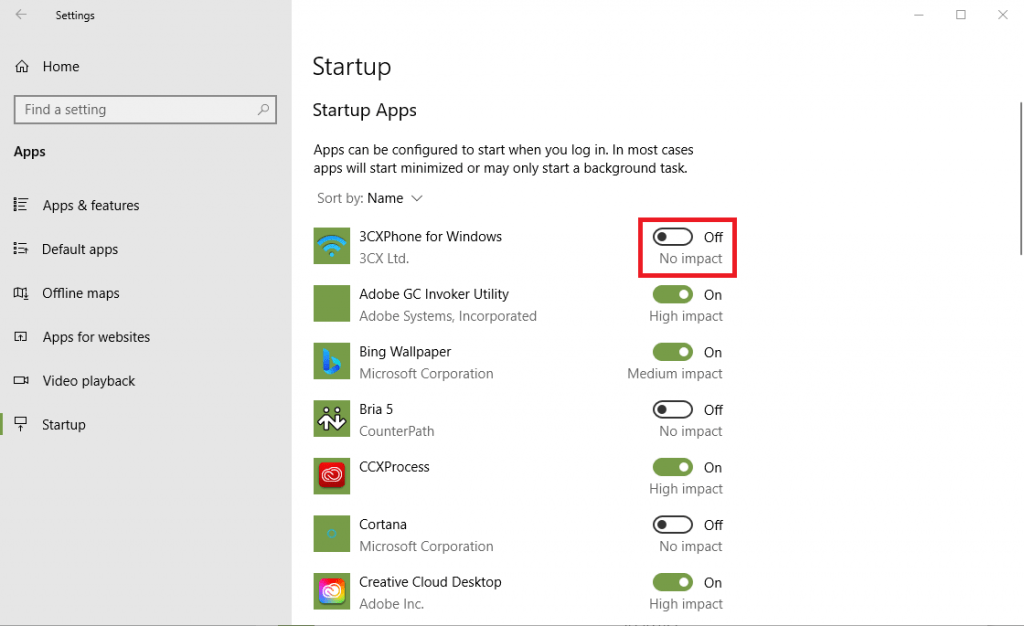This screenshot has width=1024, height=626.
Task: Click the Bria 5 label
Action: (x=376, y=409)
